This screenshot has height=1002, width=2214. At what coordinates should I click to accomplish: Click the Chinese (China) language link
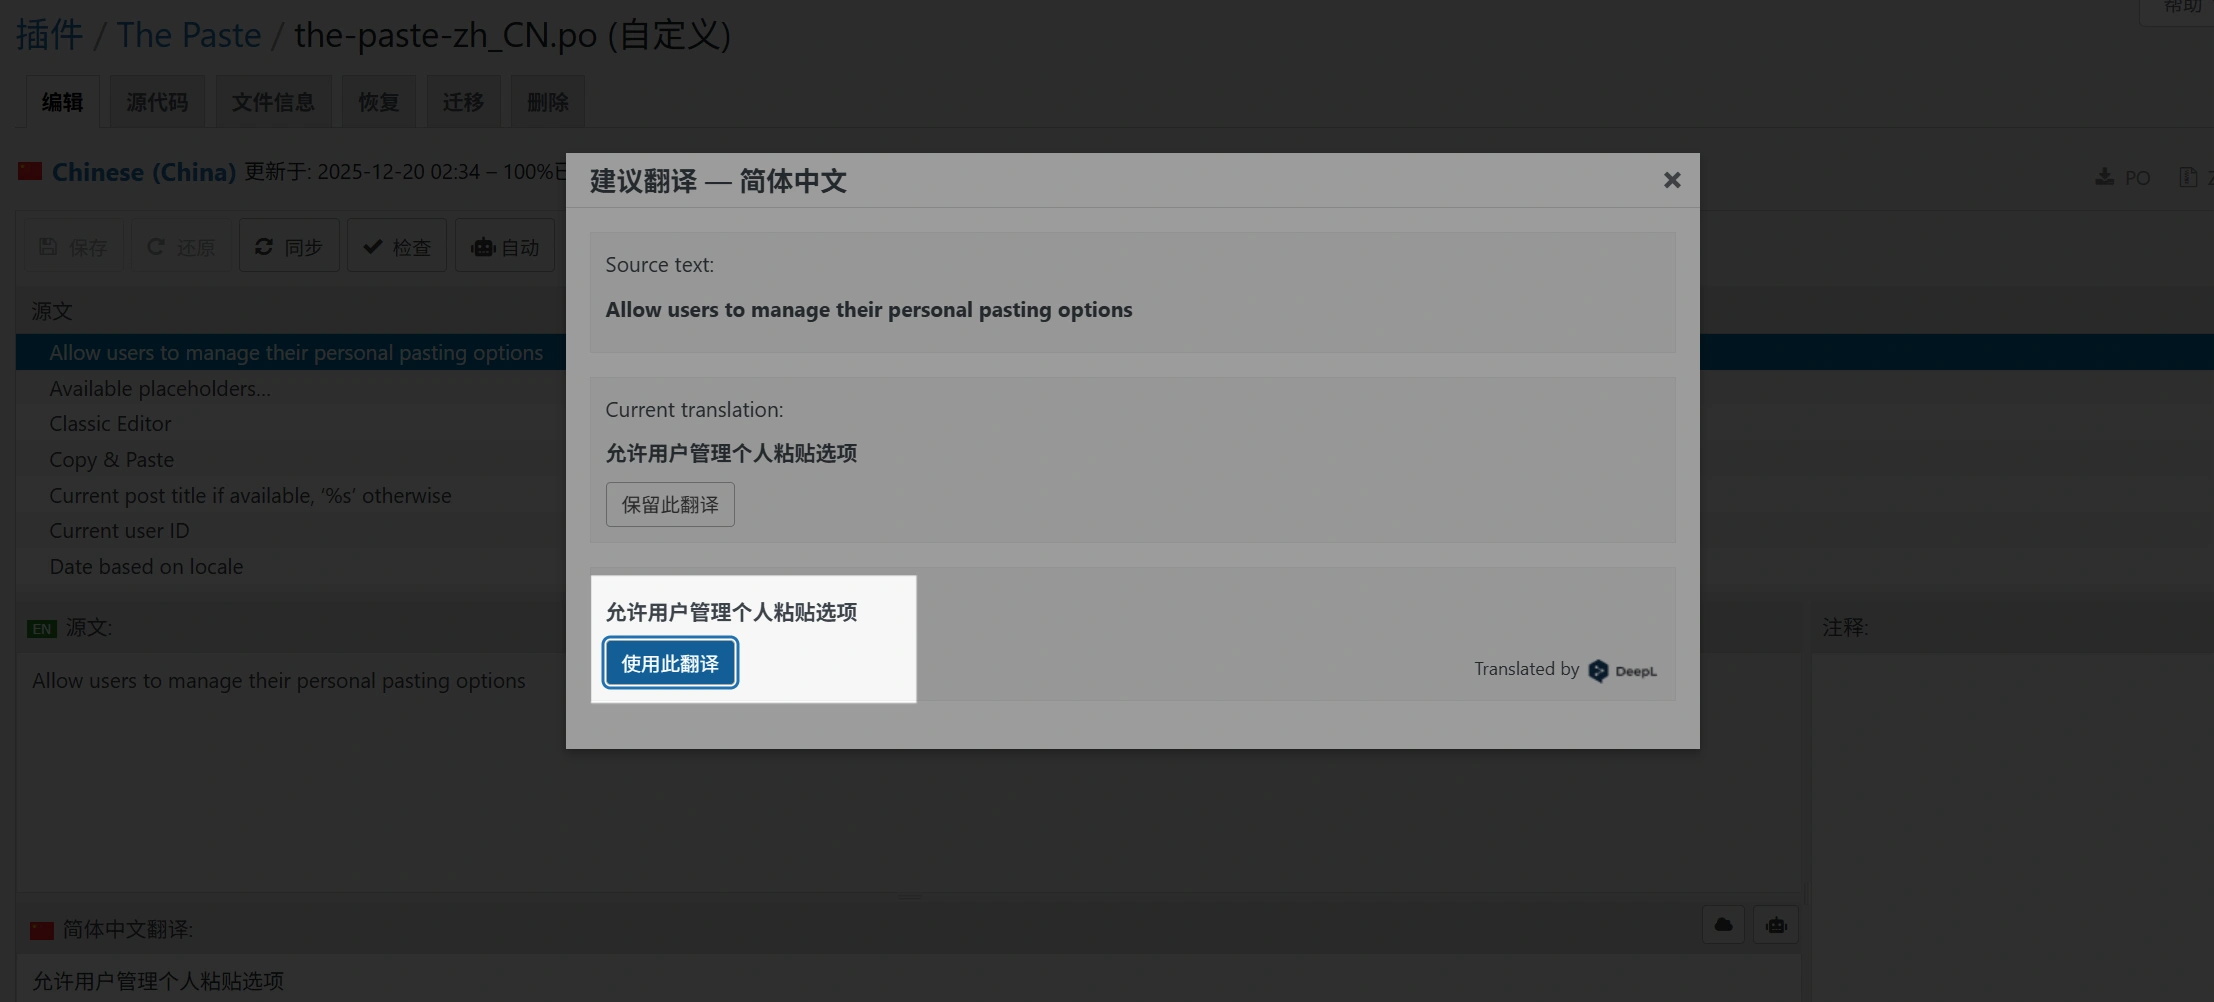point(144,172)
